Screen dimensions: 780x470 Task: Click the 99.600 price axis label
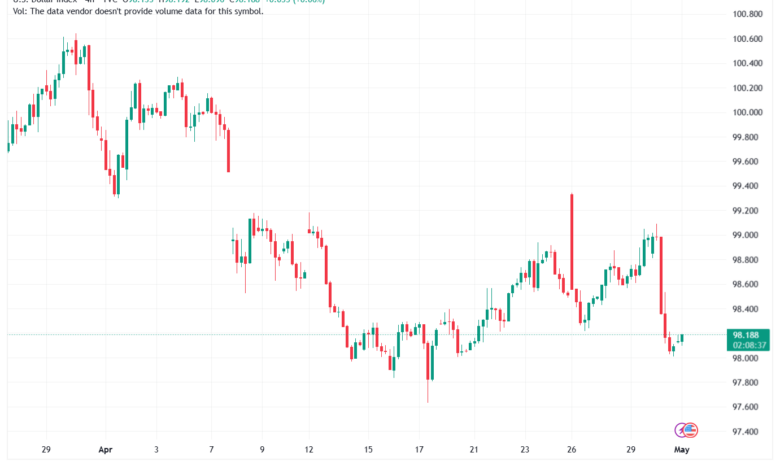[746, 162]
